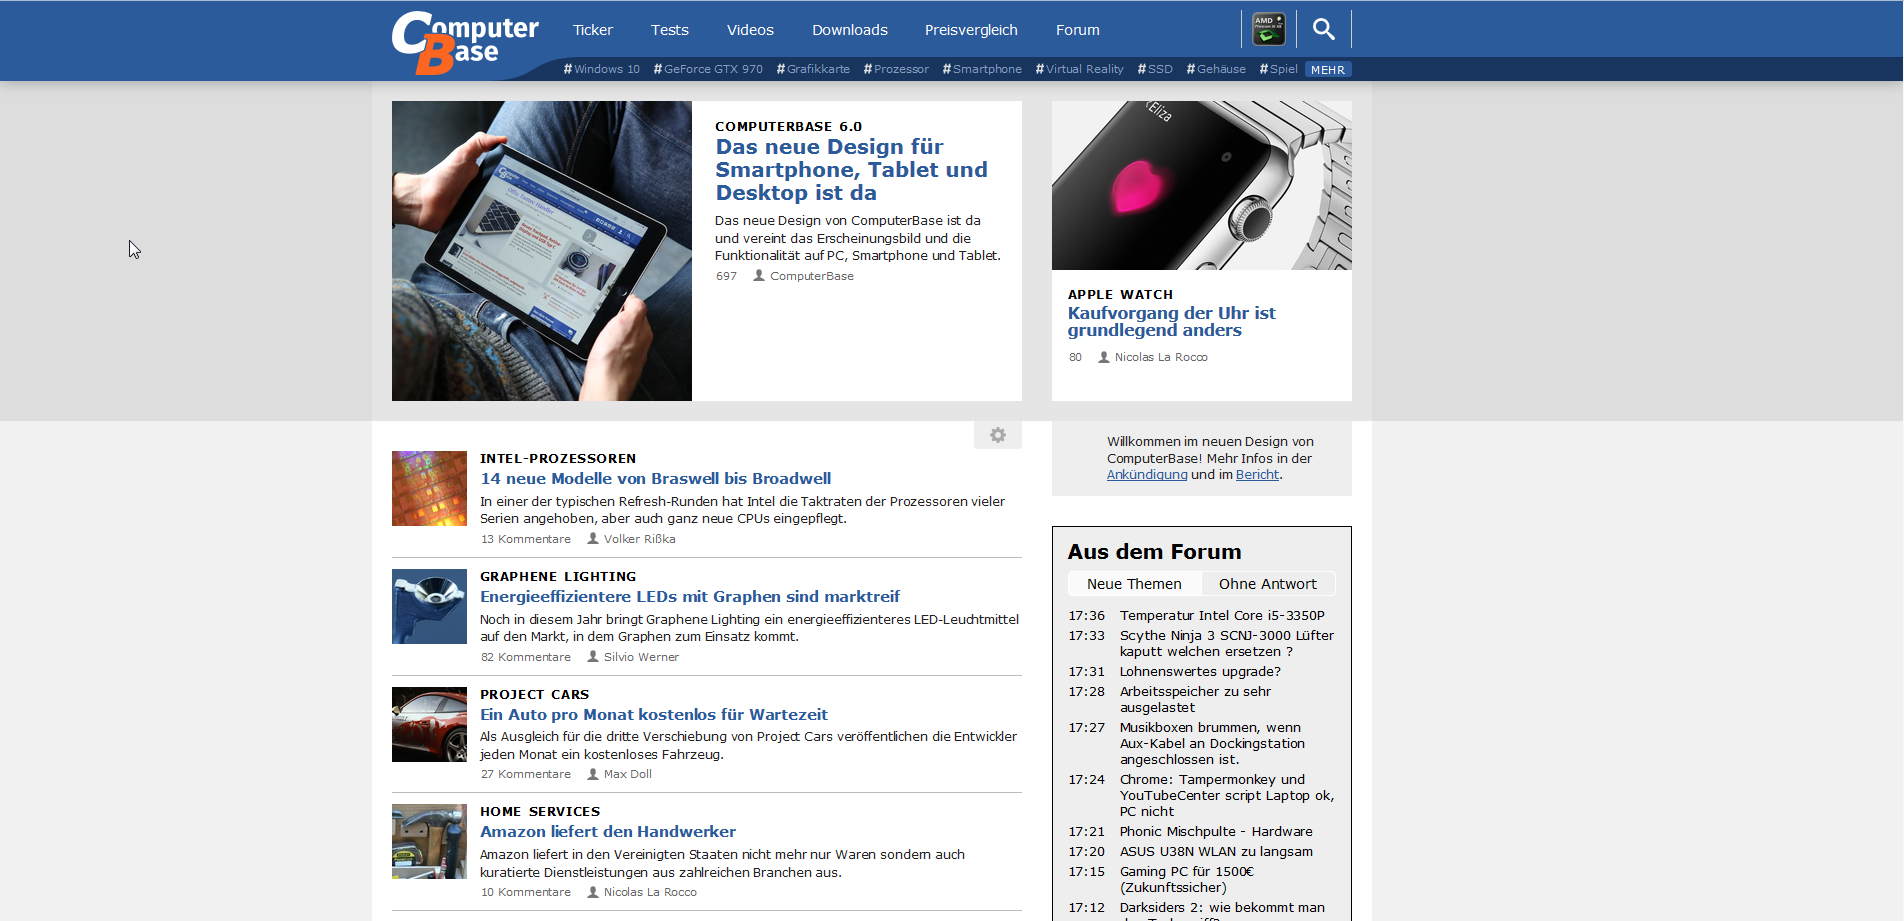Open 10 Kommentare on Amazon article
Viewport: 1904px width, 921px height.
(x=526, y=892)
